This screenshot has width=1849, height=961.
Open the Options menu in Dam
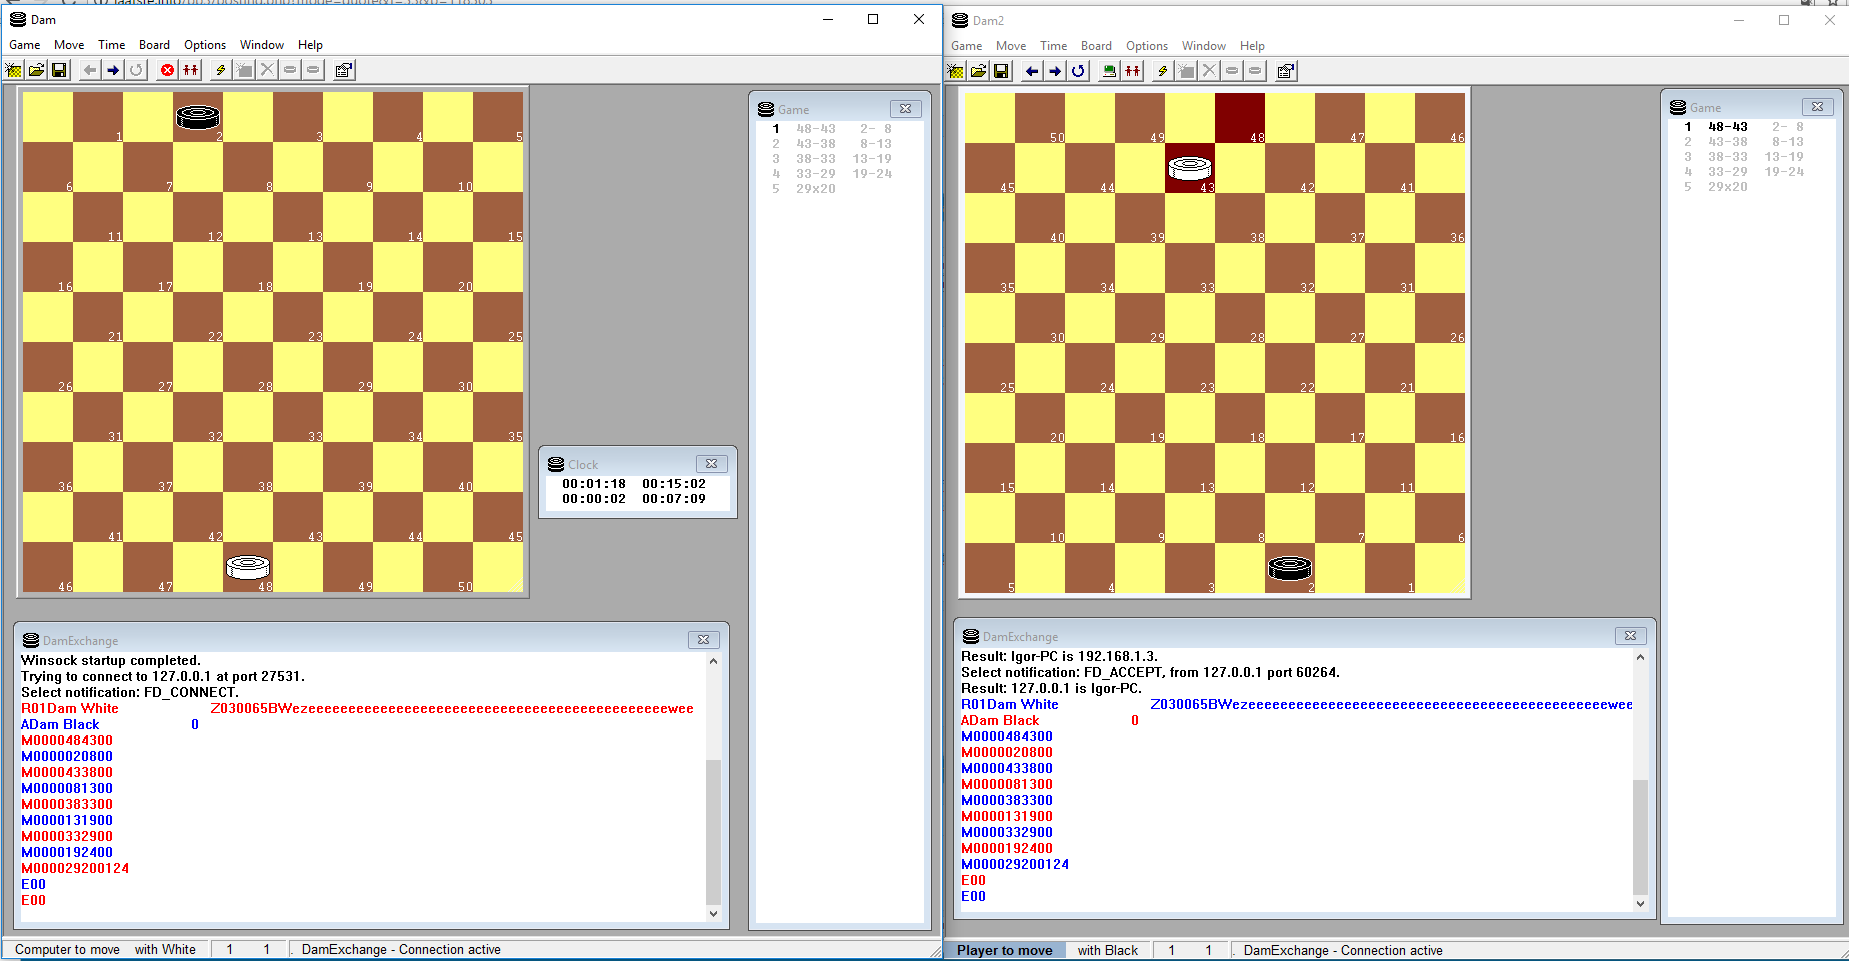204,44
